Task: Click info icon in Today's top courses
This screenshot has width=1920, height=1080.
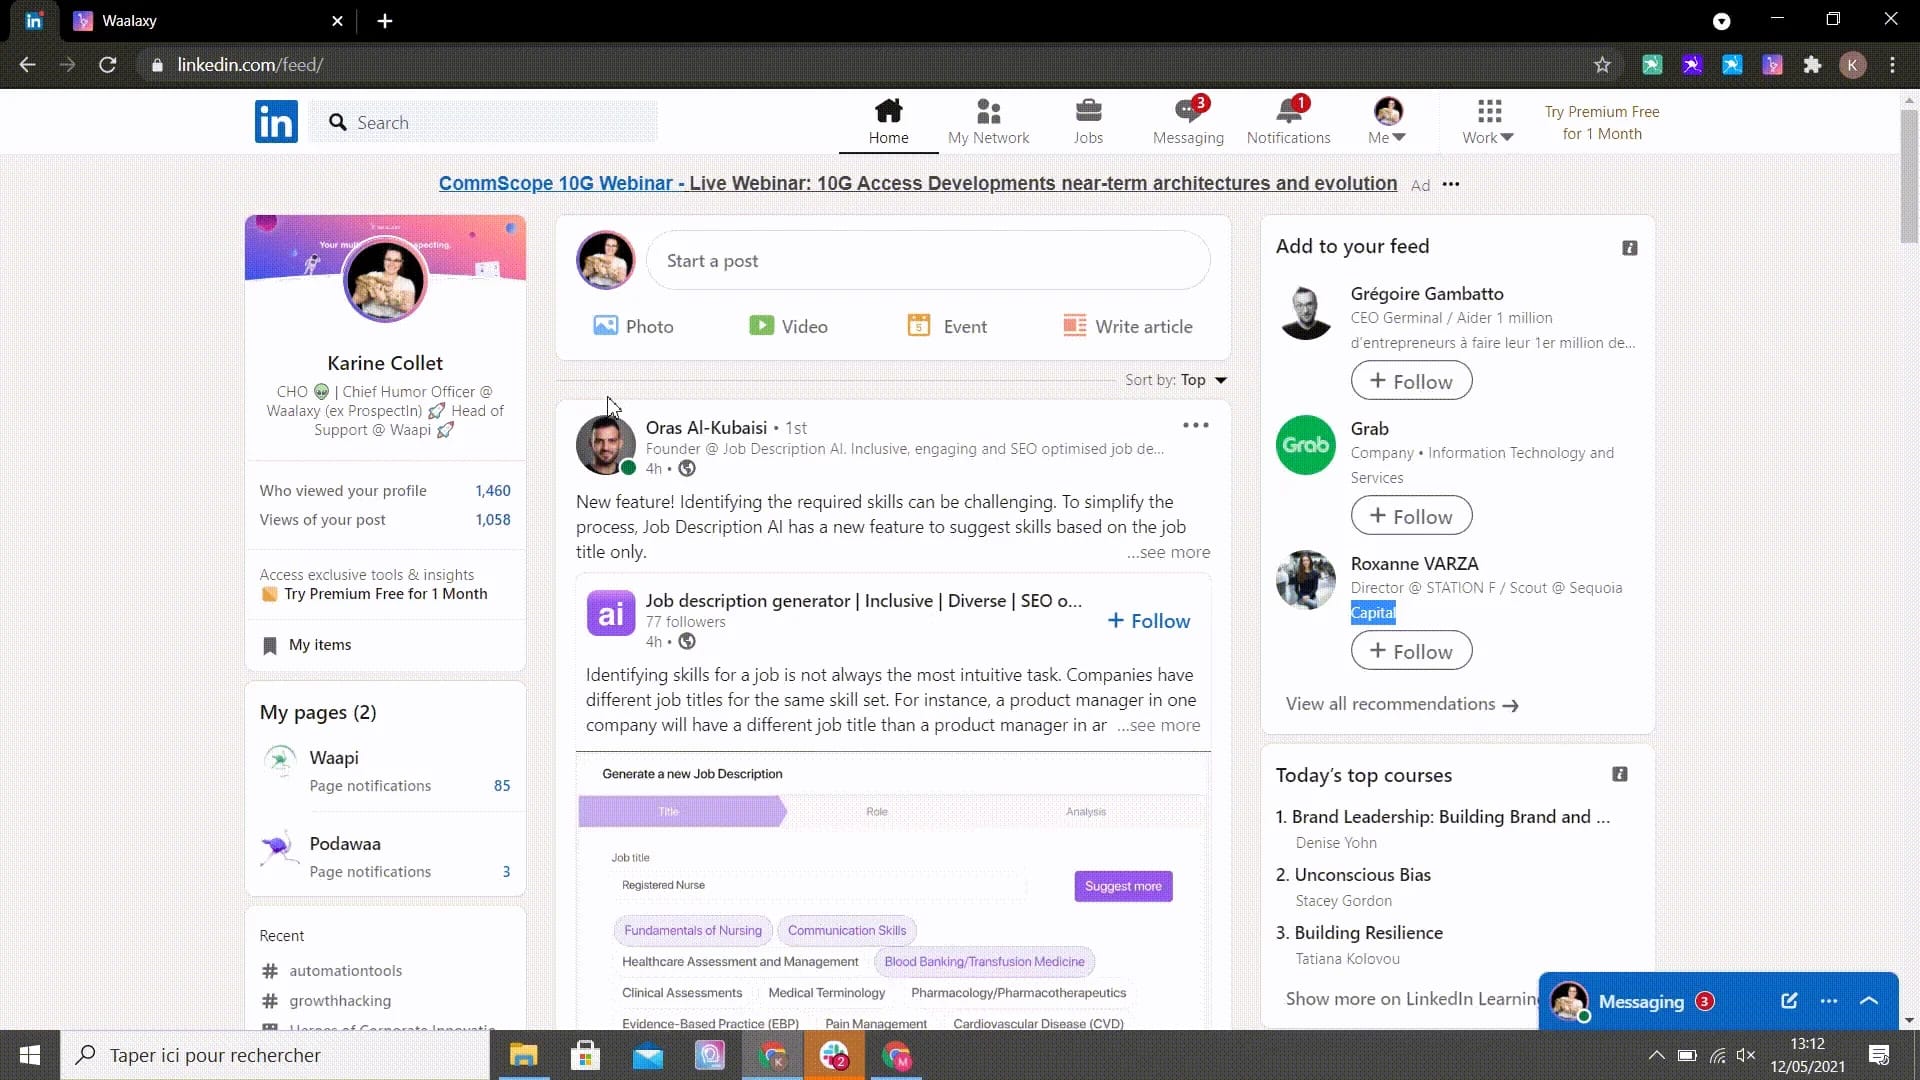Action: 1620,774
